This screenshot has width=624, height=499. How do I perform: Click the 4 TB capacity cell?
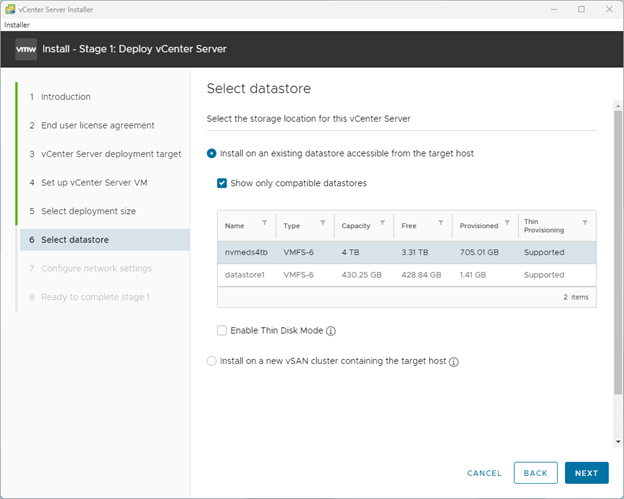pyautogui.click(x=350, y=252)
